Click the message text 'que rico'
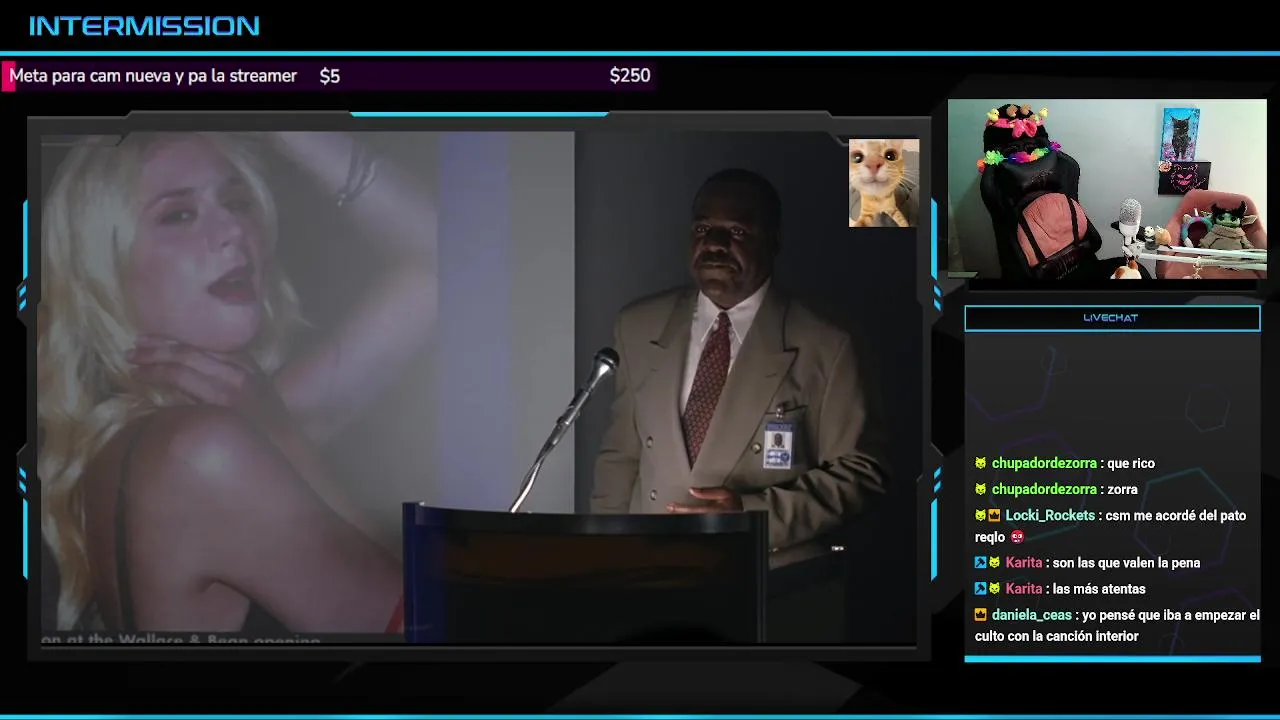1280x720 pixels. (x=1131, y=464)
